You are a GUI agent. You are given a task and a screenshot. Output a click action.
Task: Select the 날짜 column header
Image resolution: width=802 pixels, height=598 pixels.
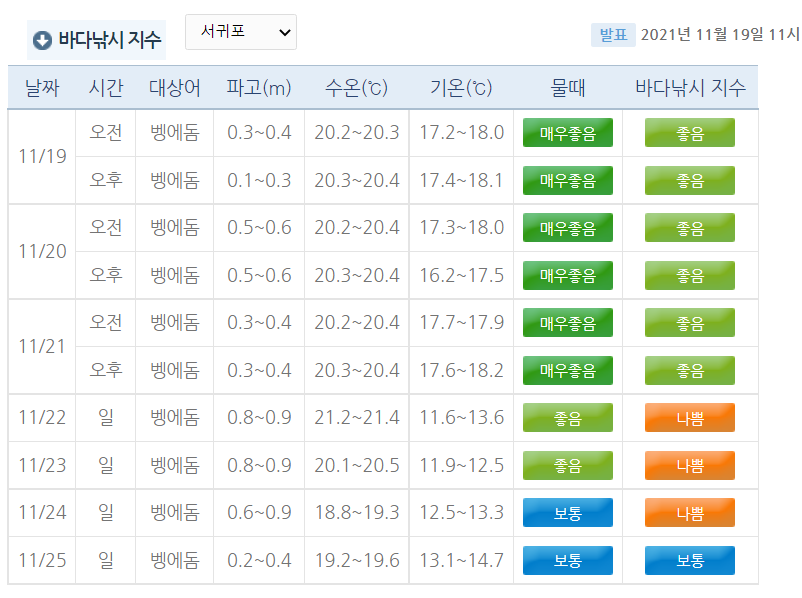pos(42,87)
